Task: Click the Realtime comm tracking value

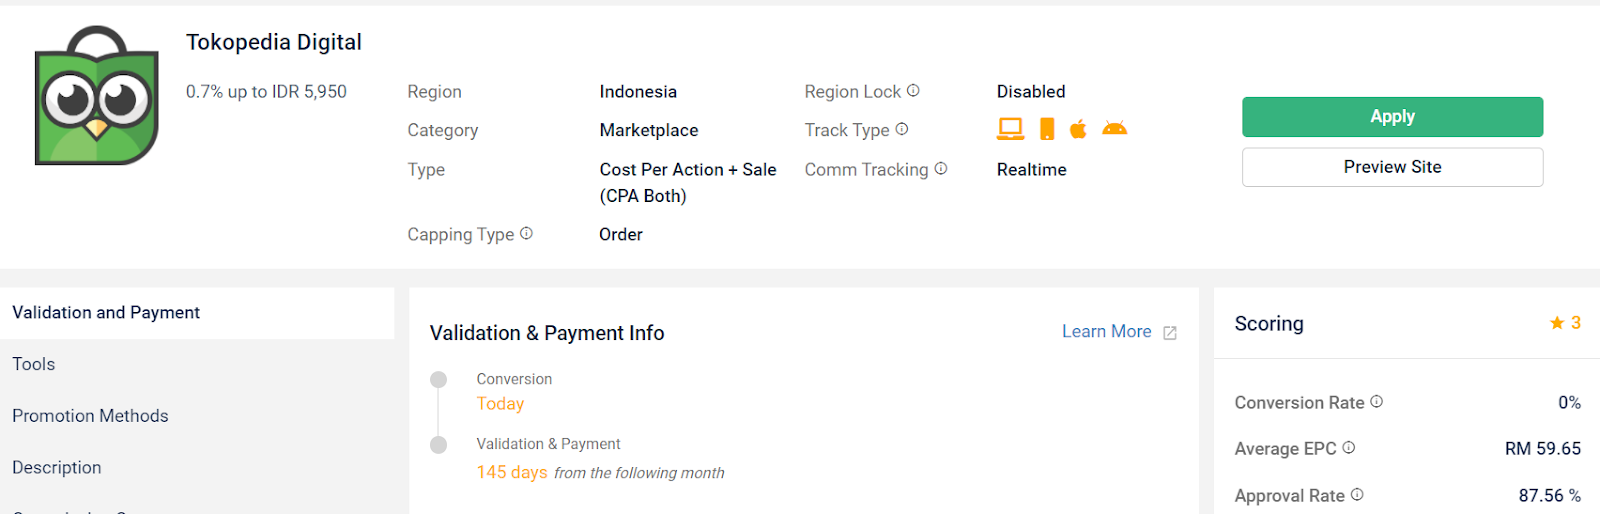Action: (1031, 170)
